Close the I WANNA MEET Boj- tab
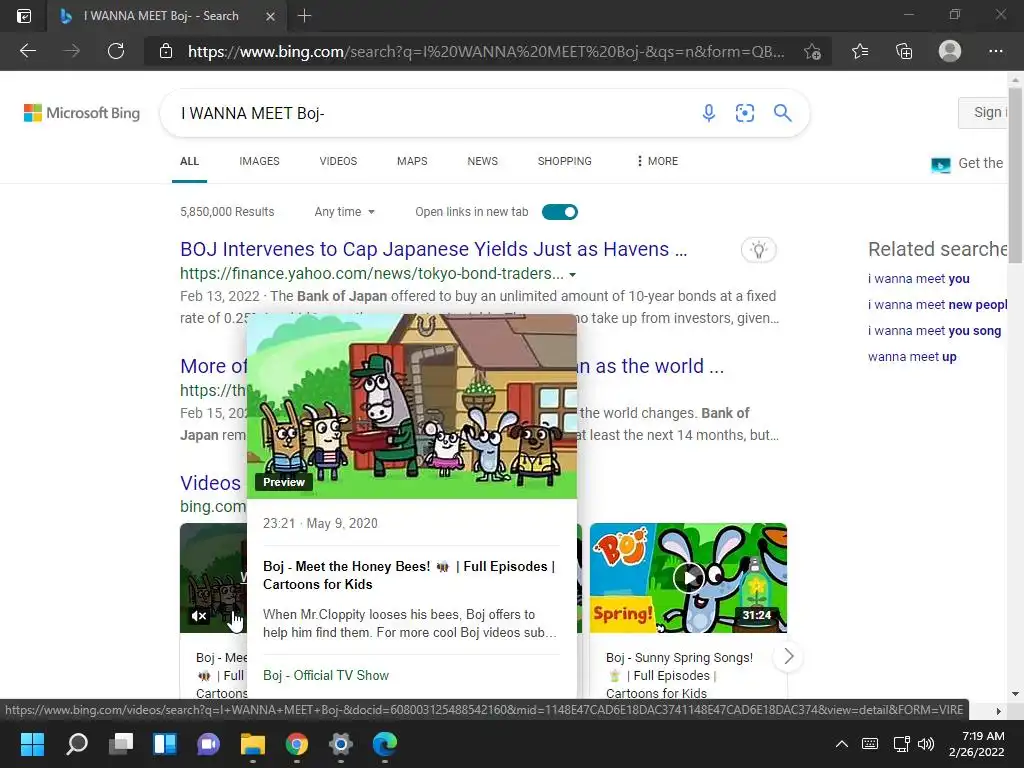 coord(270,16)
